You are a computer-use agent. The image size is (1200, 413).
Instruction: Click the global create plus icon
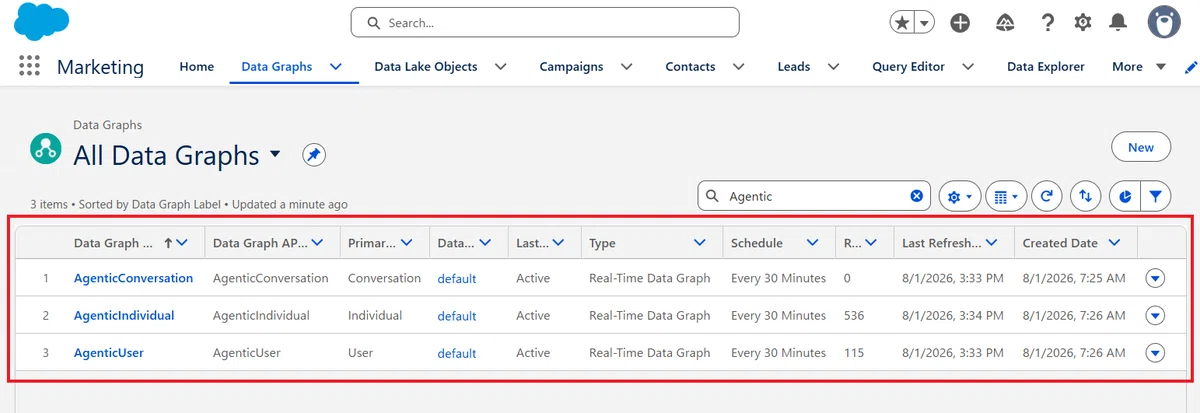[960, 22]
